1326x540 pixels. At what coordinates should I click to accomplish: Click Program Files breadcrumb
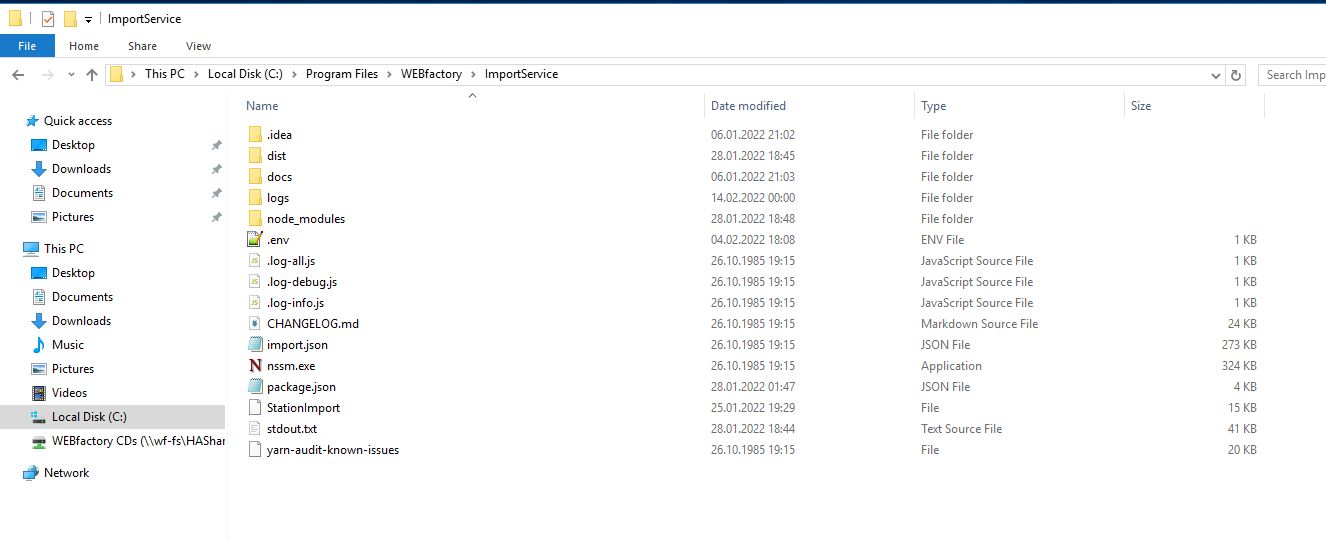(342, 74)
